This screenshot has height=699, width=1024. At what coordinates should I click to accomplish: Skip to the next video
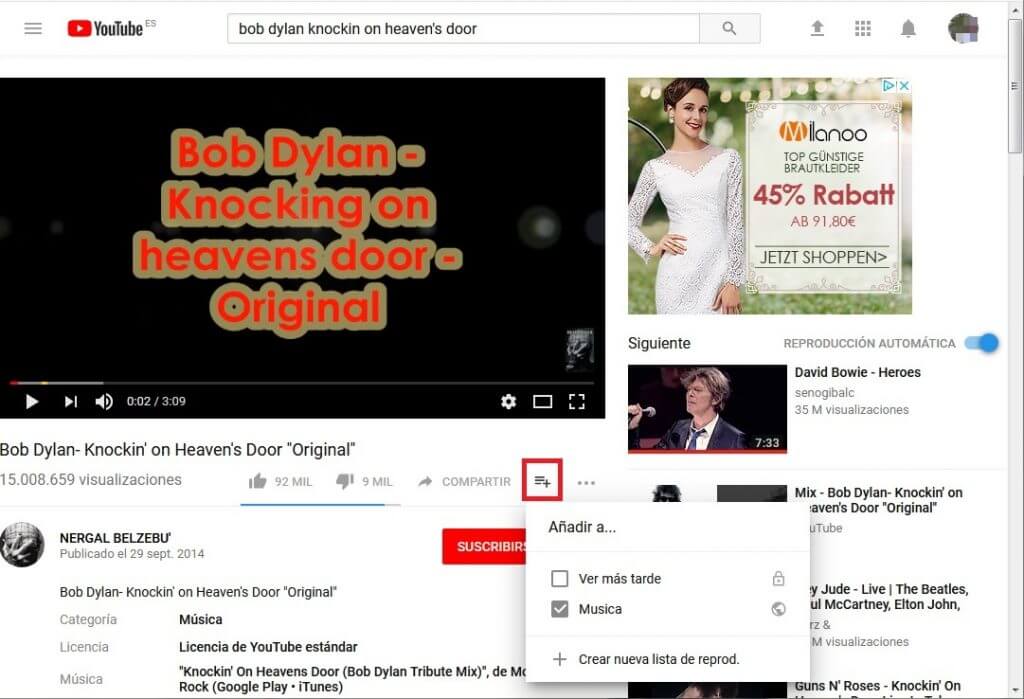pyautogui.click(x=71, y=401)
